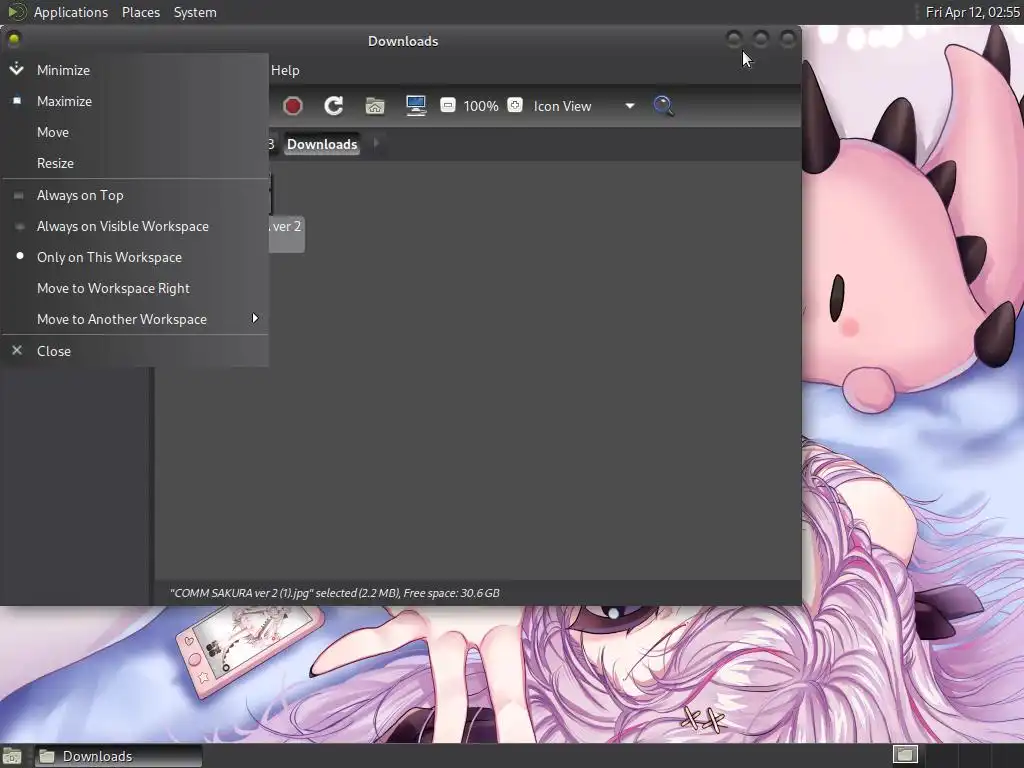Open the Computer icon in toolbar
1024x768 pixels.
416,106
